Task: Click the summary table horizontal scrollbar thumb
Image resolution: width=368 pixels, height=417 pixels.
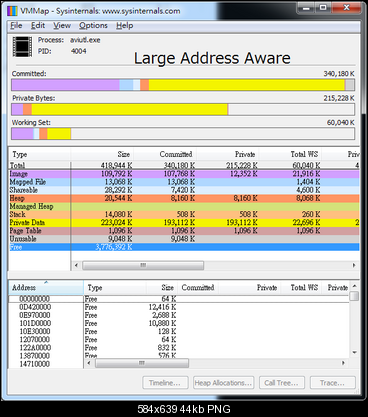Action: click(x=143, y=265)
